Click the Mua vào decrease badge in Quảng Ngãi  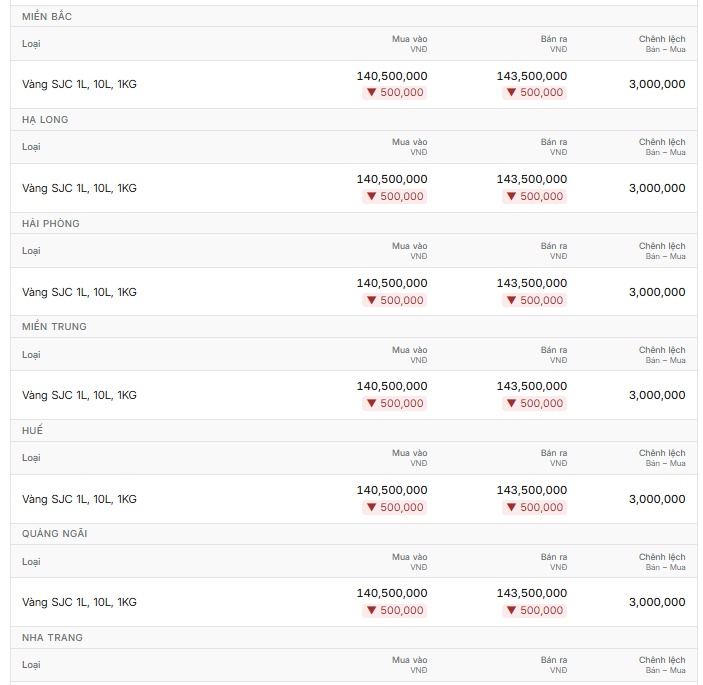point(395,611)
